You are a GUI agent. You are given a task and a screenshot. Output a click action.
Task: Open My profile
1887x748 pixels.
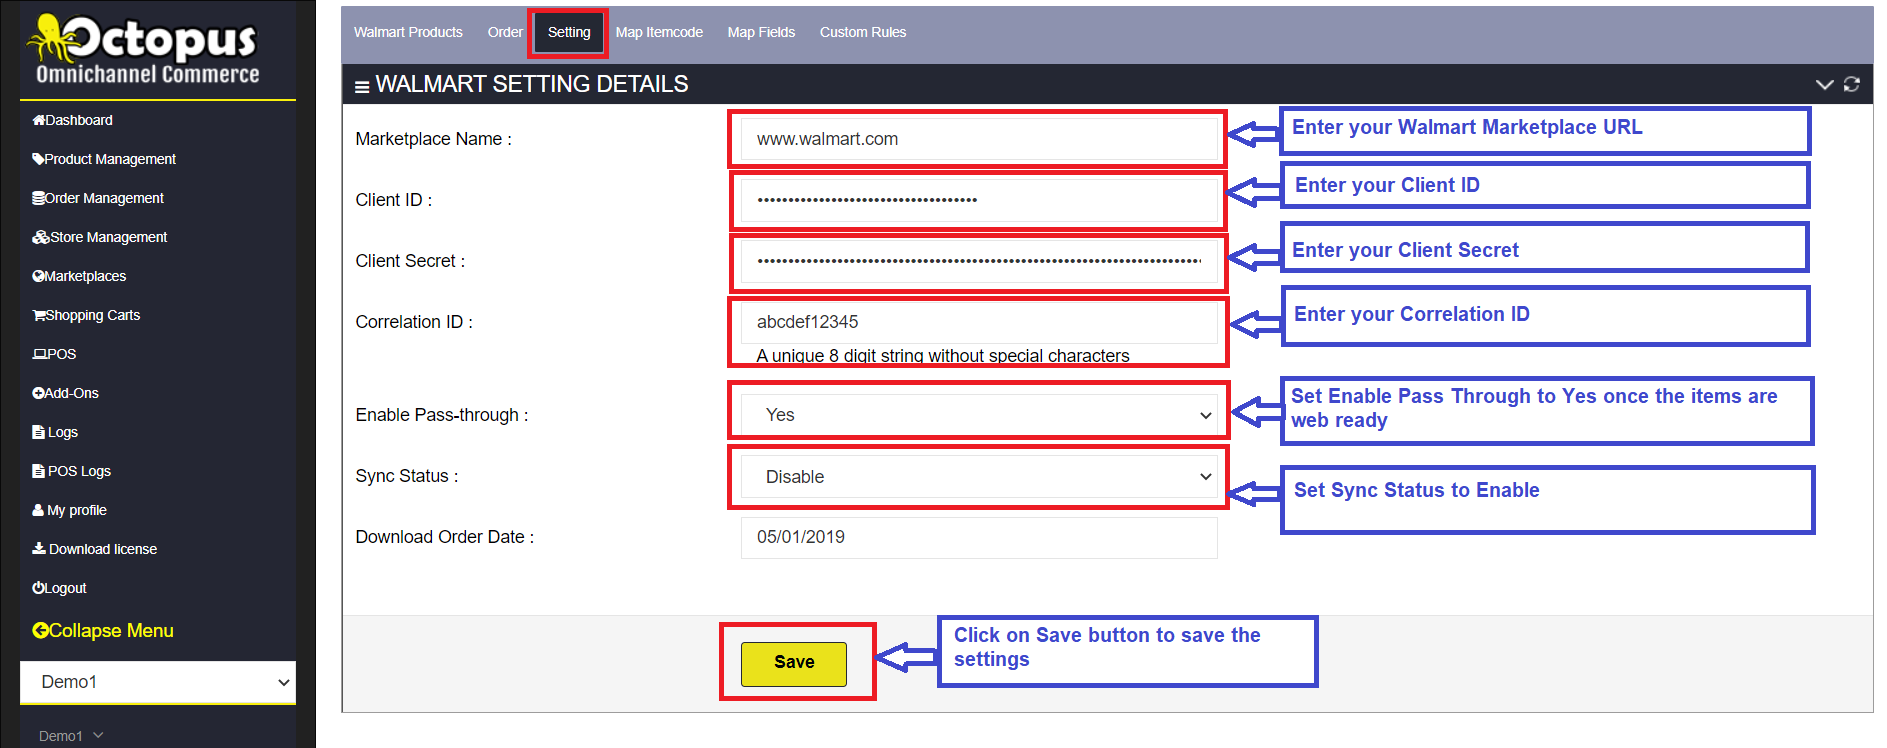(77, 510)
